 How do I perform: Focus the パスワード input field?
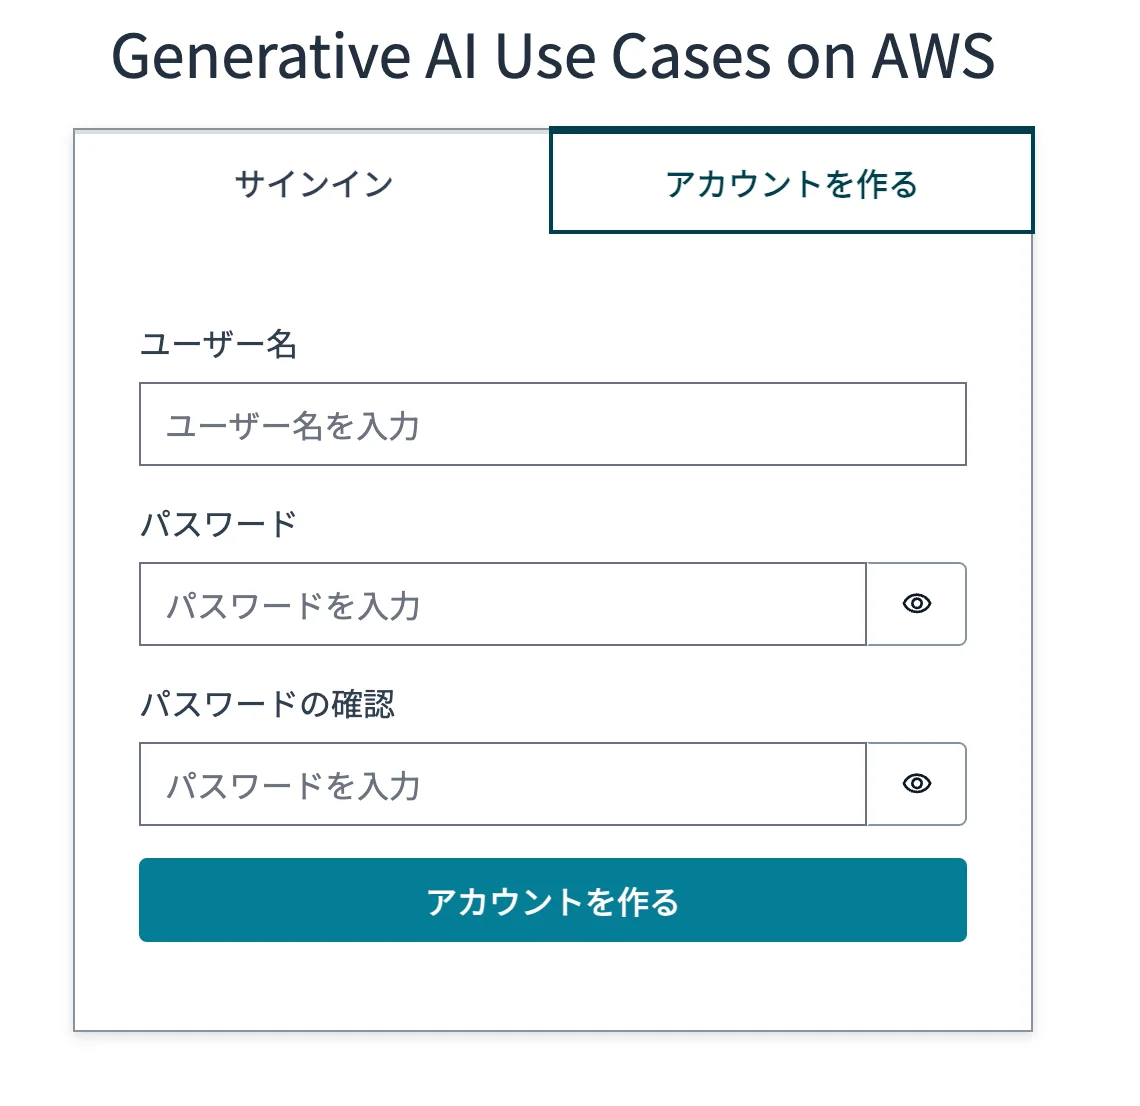click(x=503, y=604)
